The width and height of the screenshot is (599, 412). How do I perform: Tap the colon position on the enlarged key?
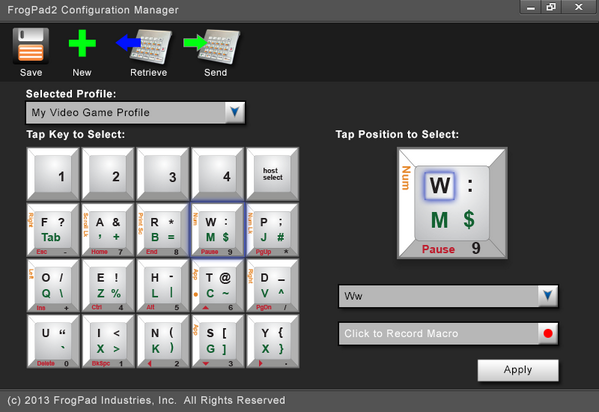point(470,186)
